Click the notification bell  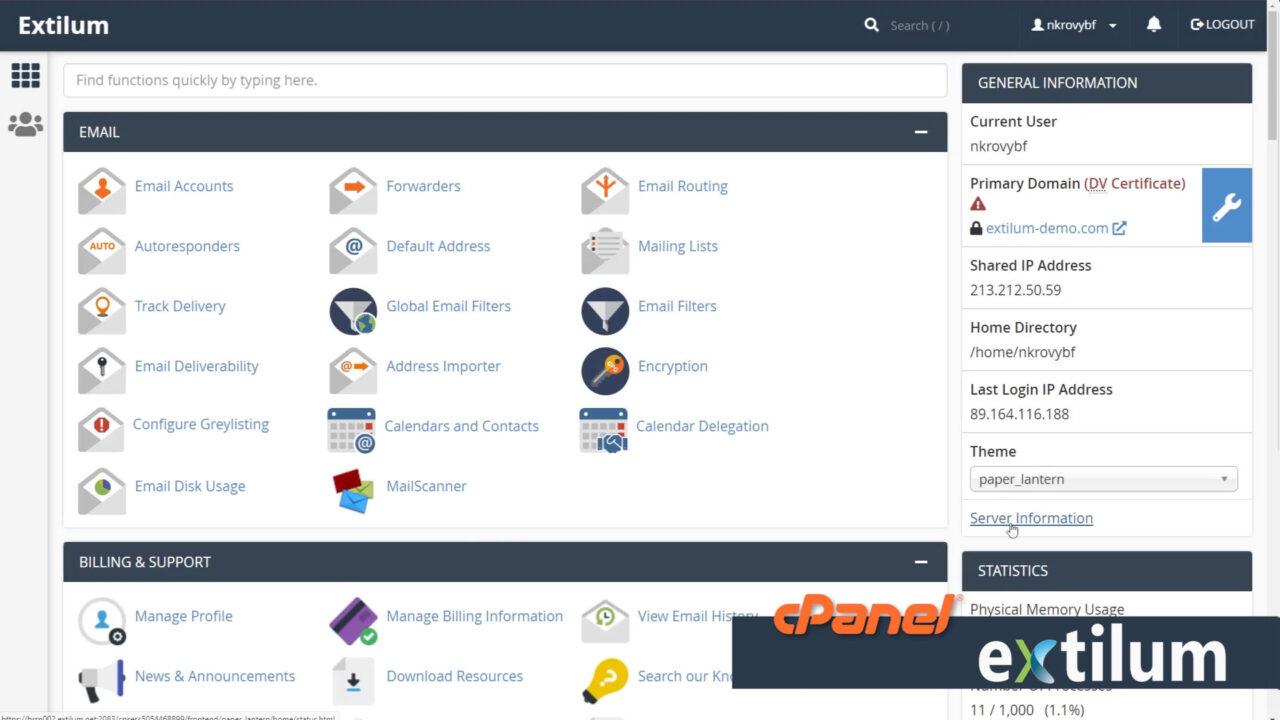pos(1153,24)
